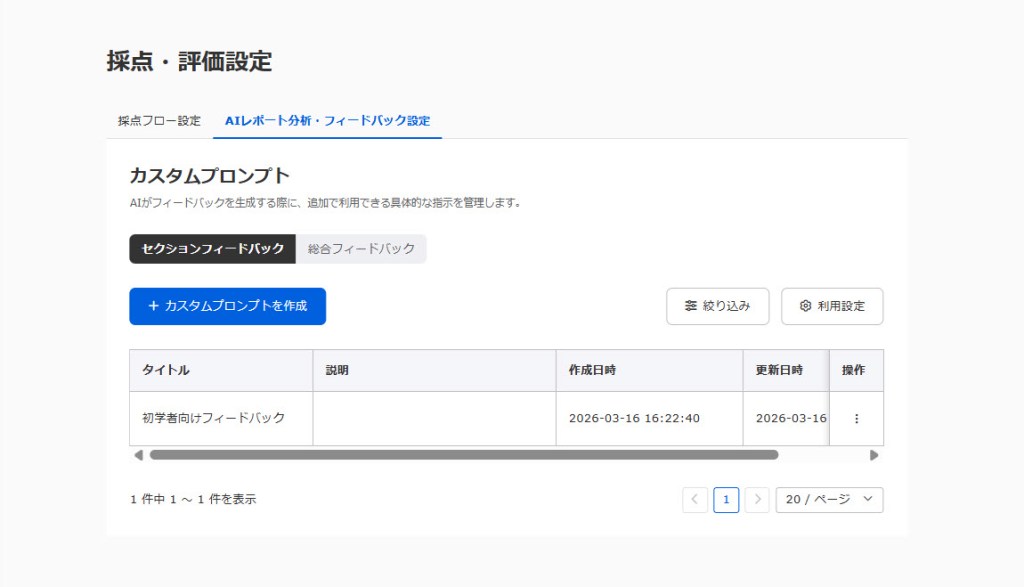Click the 更新日時 column header
The height and width of the screenshot is (587, 1024).
click(x=779, y=370)
